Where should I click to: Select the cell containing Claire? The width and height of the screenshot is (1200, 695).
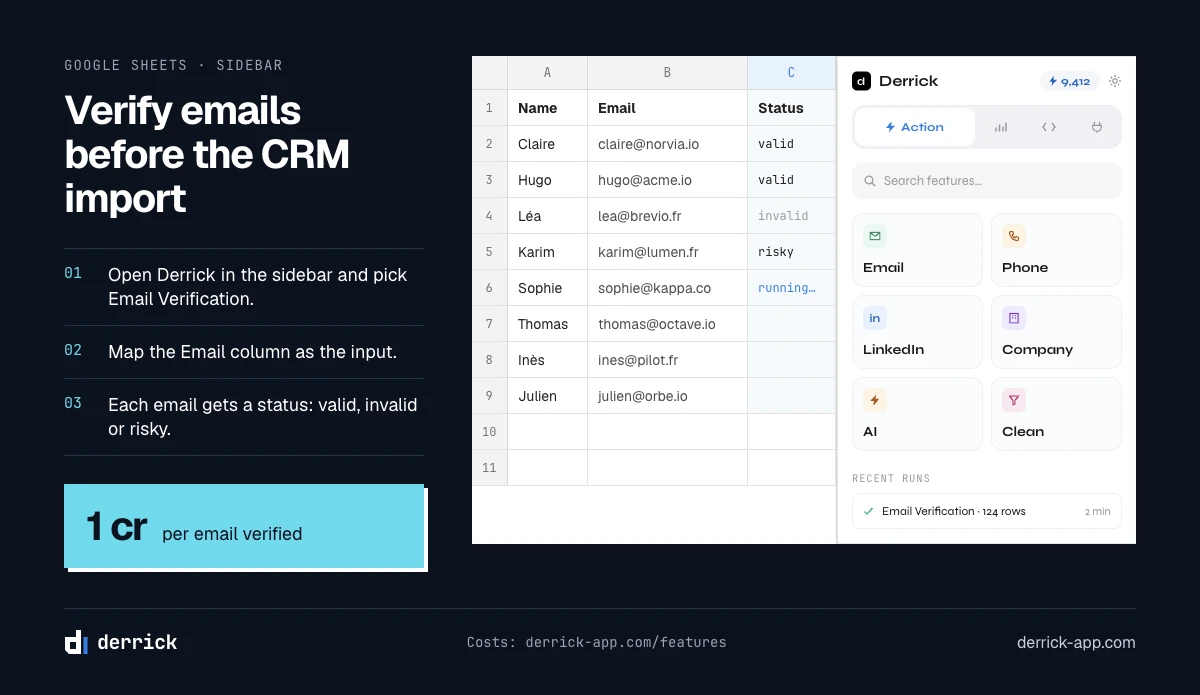(547, 144)
